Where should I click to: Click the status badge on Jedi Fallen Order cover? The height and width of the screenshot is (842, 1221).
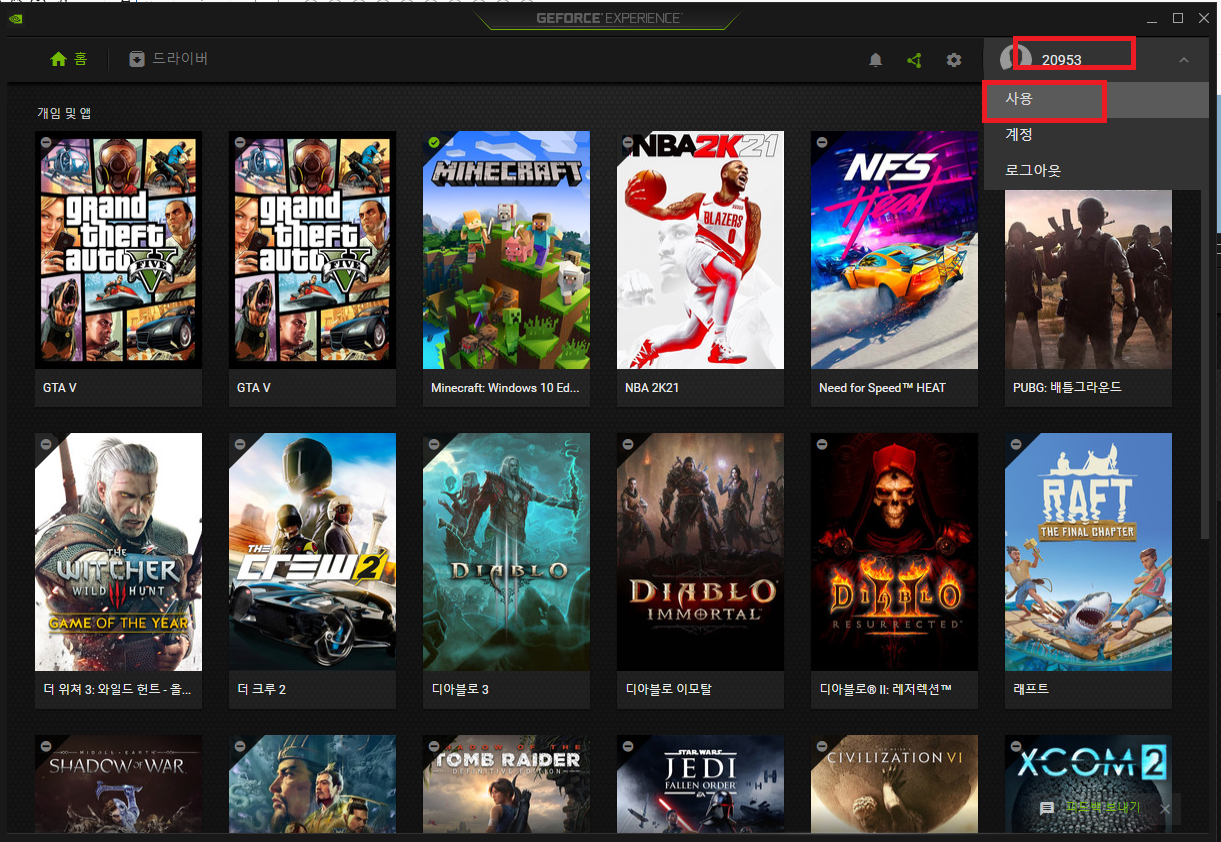[x=628, y=747]
